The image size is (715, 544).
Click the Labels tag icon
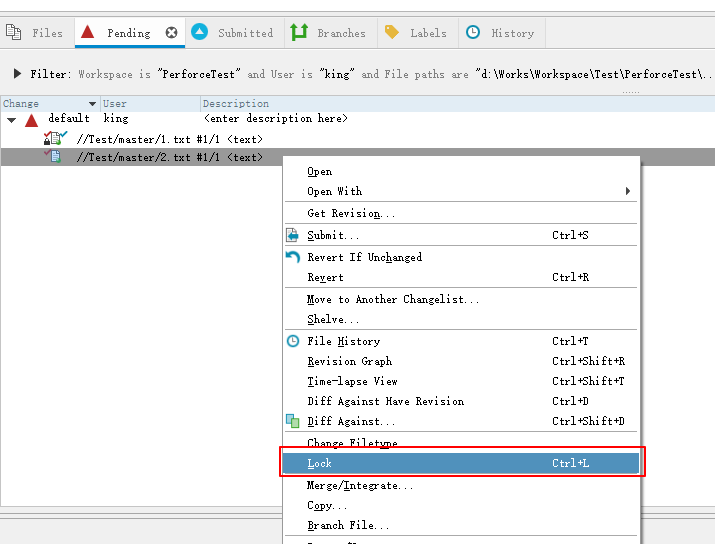392,33
